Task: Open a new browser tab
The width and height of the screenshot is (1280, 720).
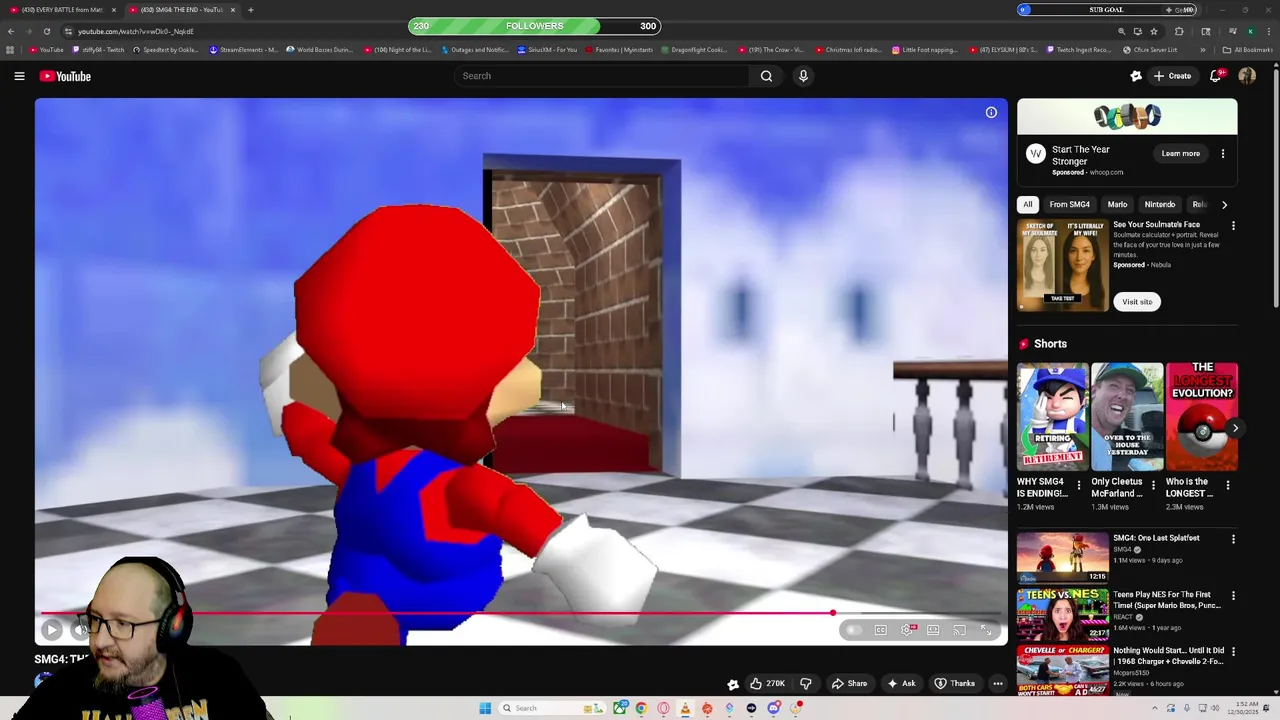Action: tap(250, 10)
